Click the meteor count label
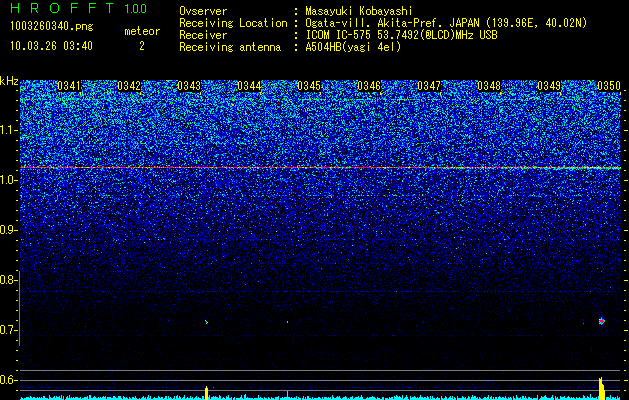Viewport: 629px width, 400px height. (142, 31)
